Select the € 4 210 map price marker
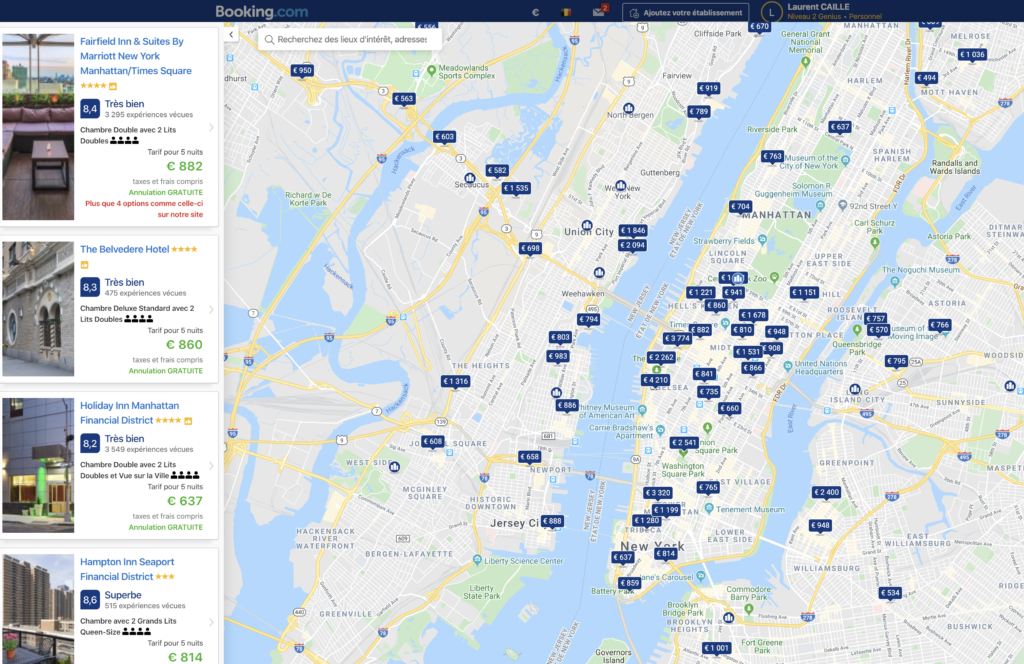 click(x=655, y=380)
